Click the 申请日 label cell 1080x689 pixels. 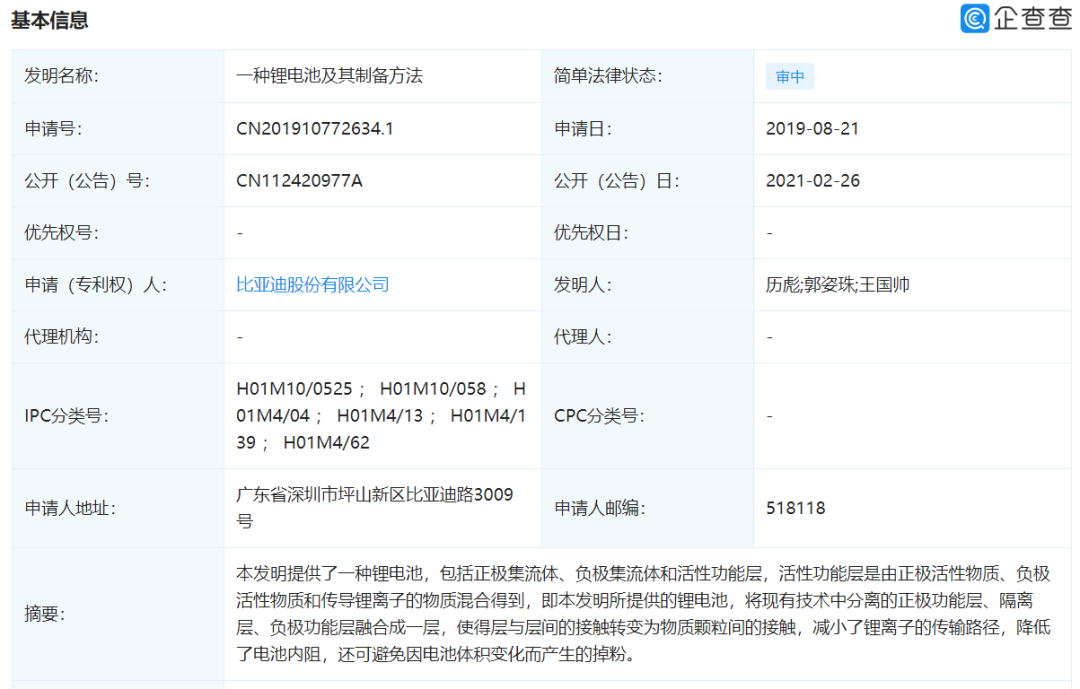647,129
